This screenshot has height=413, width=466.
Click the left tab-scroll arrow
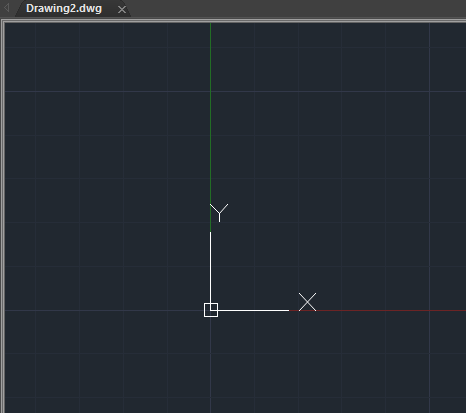coord(6,8)
